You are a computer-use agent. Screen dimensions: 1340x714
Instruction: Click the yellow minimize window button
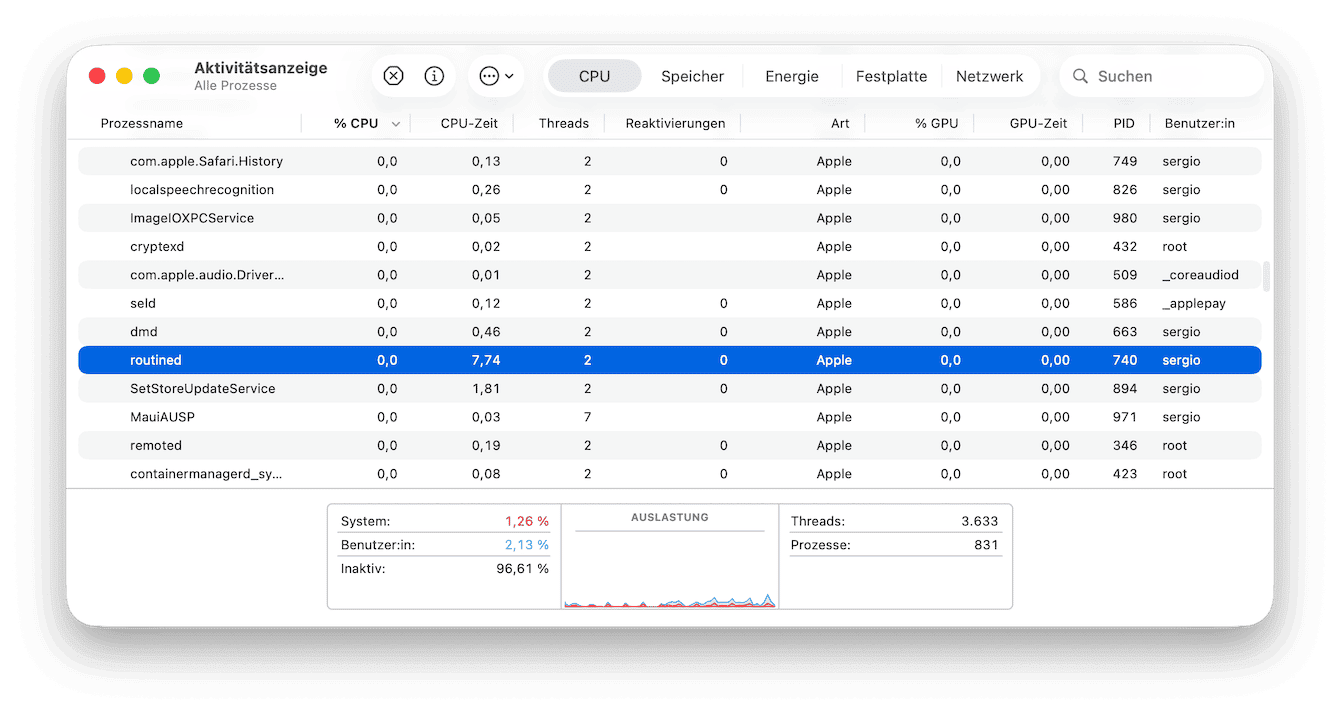[x=124, y=76]
